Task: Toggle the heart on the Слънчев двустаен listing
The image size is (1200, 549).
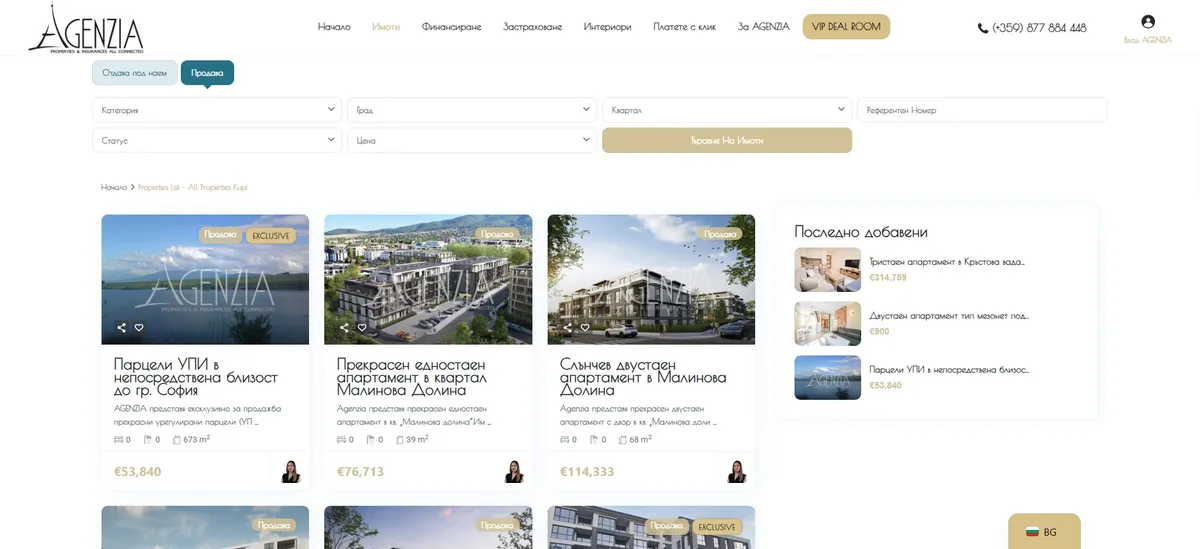Action: pyautogui.click(x=585, y=327)
